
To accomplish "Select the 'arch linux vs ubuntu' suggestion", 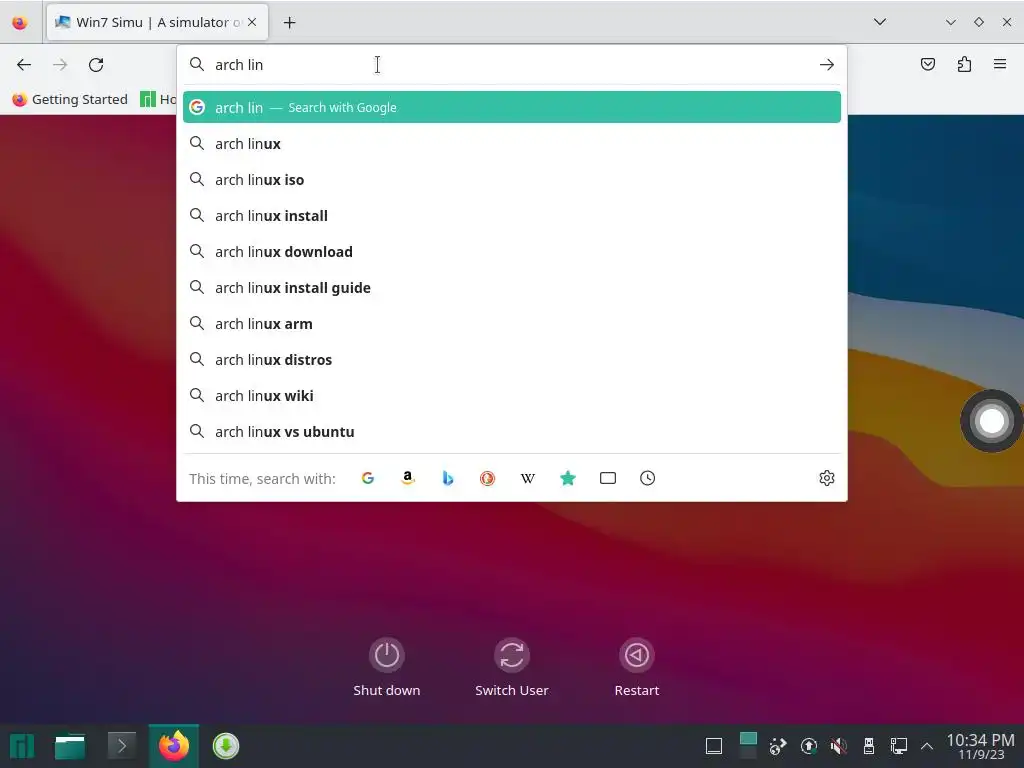I will click(x=511, y=432).
